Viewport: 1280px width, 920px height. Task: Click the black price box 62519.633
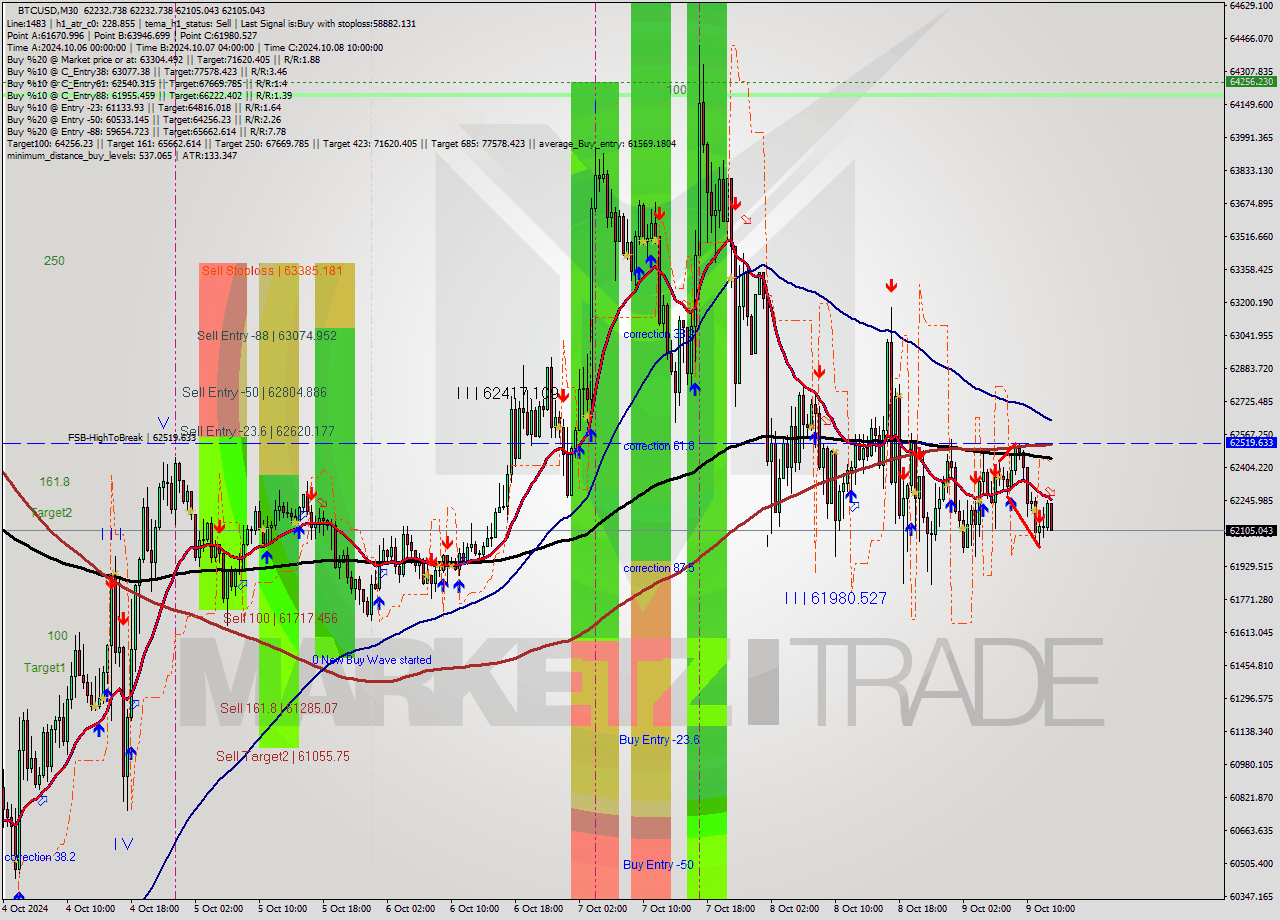coord(1250,442)
